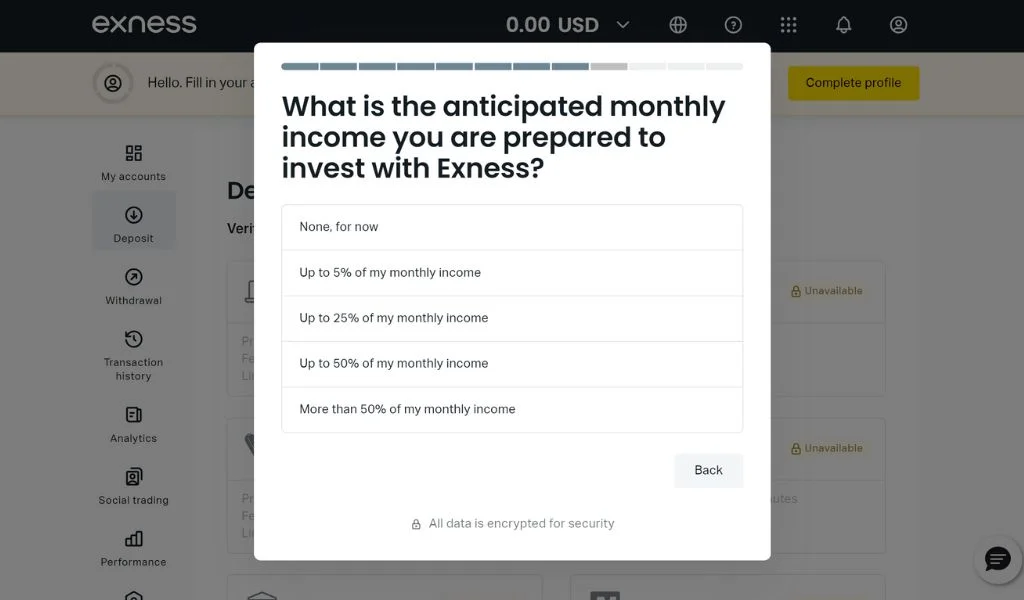Viewport: 1024px width, 600px height.
Task: Select 'More than 50% of my monthly income'
Action: 512,409
